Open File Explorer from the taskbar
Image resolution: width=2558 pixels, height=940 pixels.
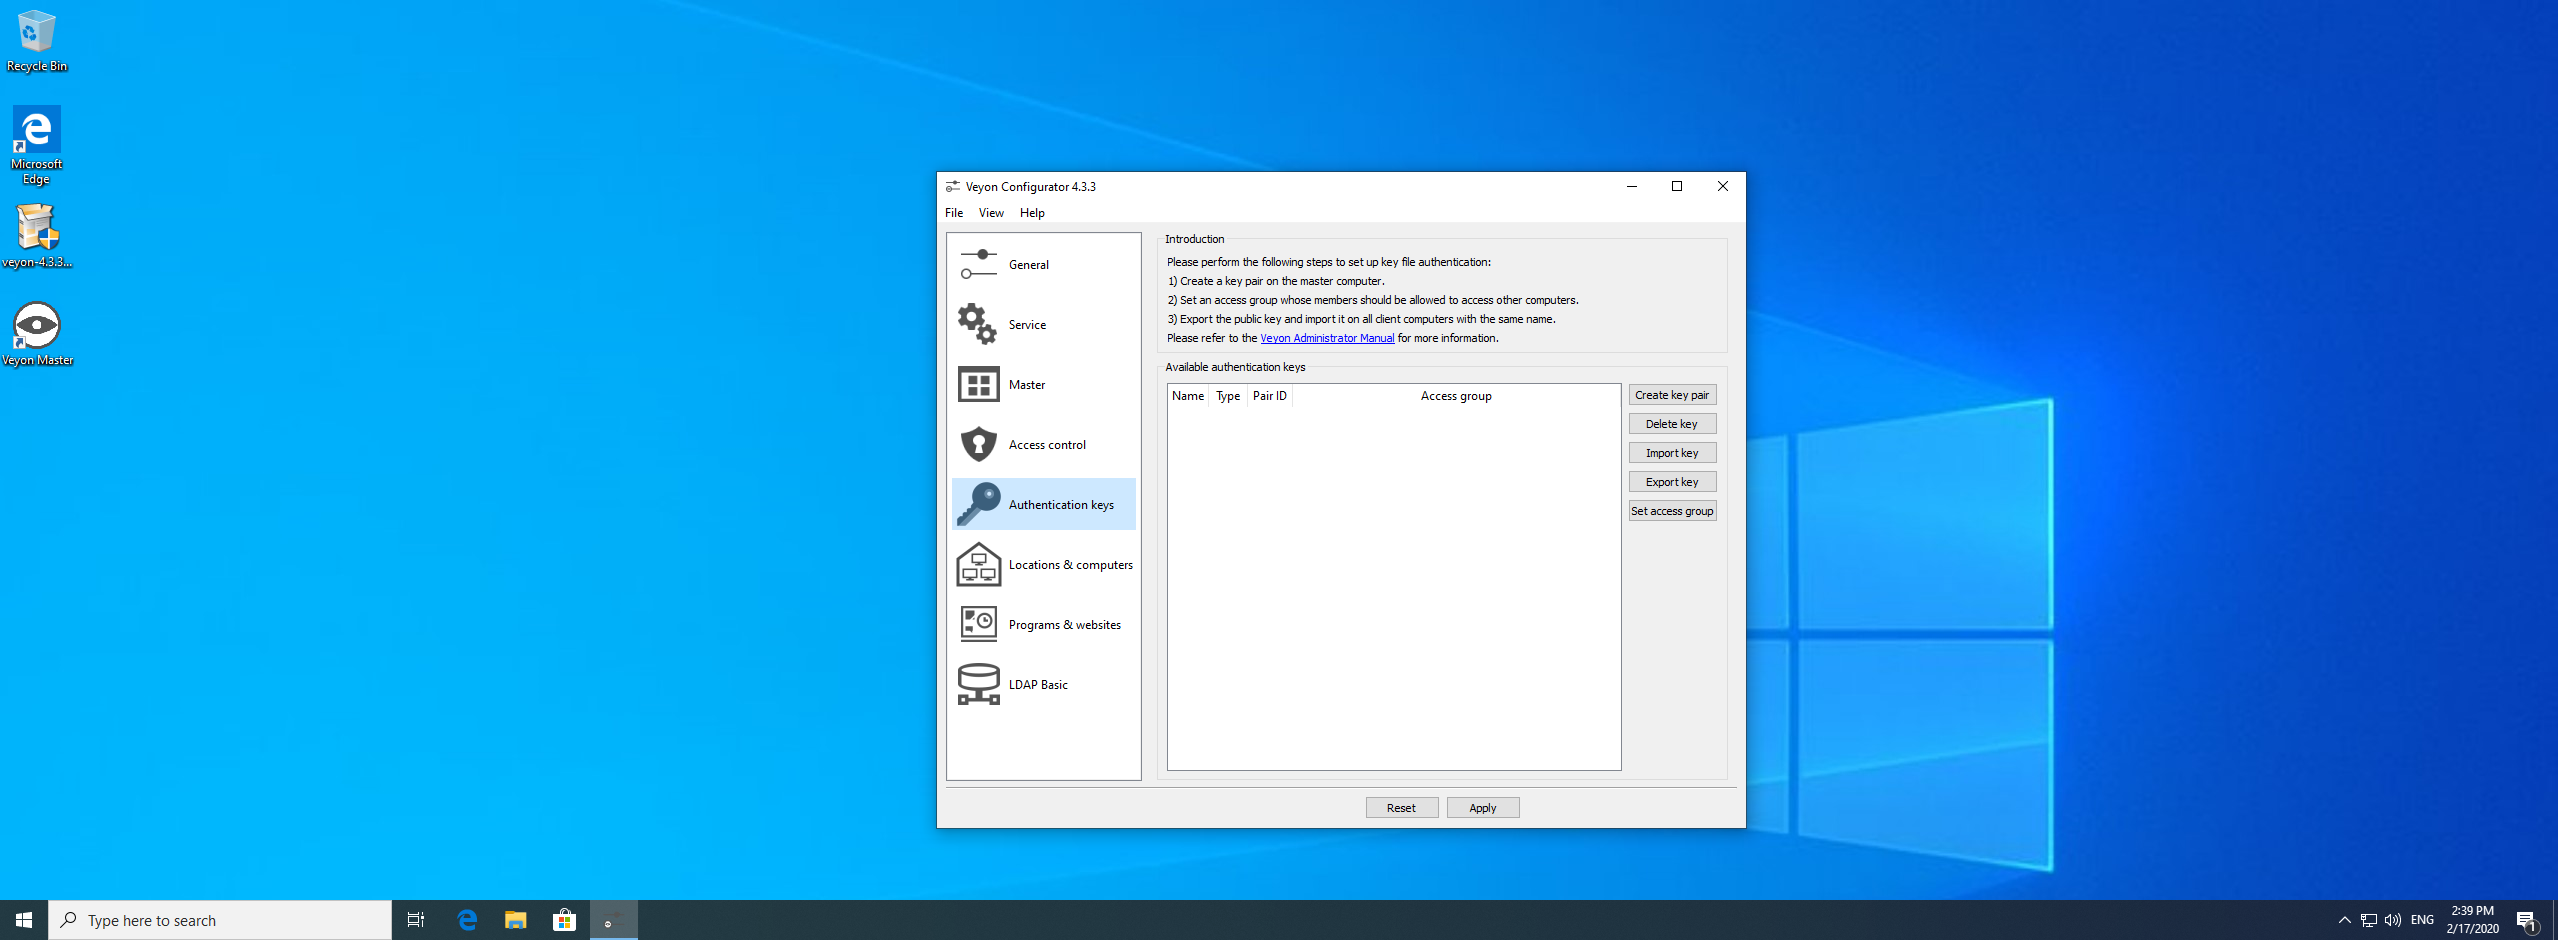coord(516,920)
